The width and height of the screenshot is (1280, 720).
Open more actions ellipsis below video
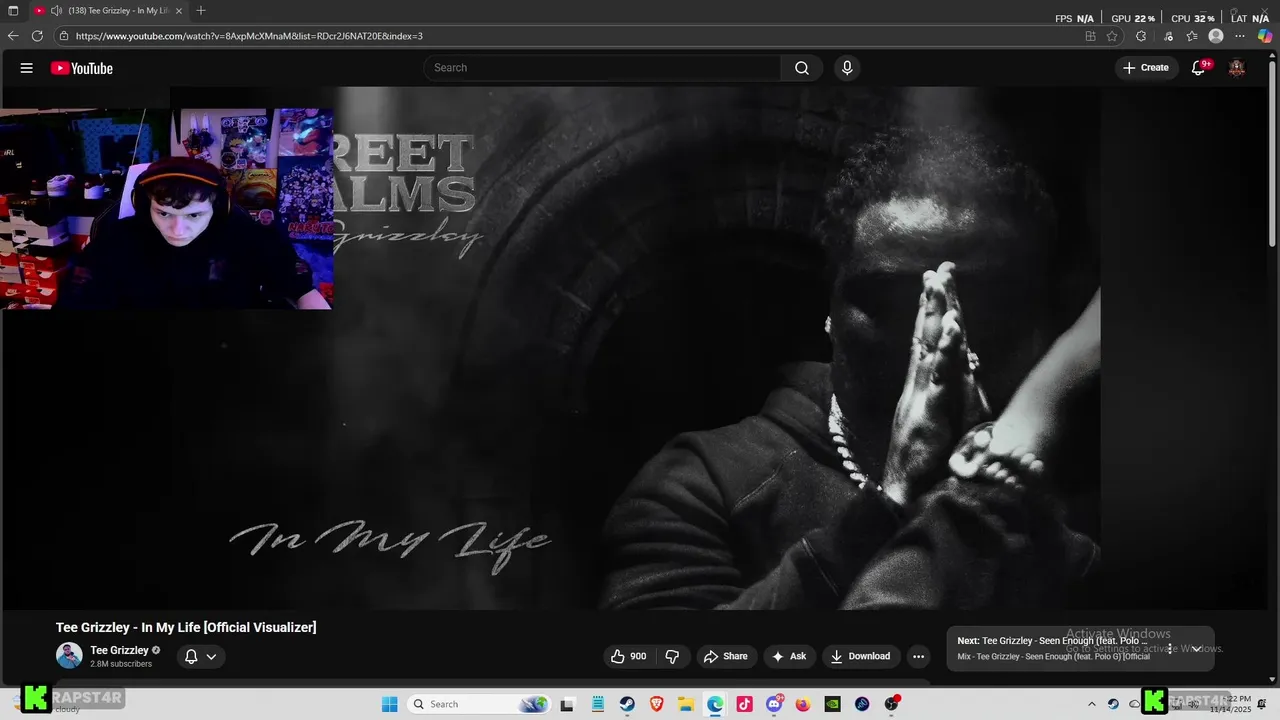pos(918,656)
